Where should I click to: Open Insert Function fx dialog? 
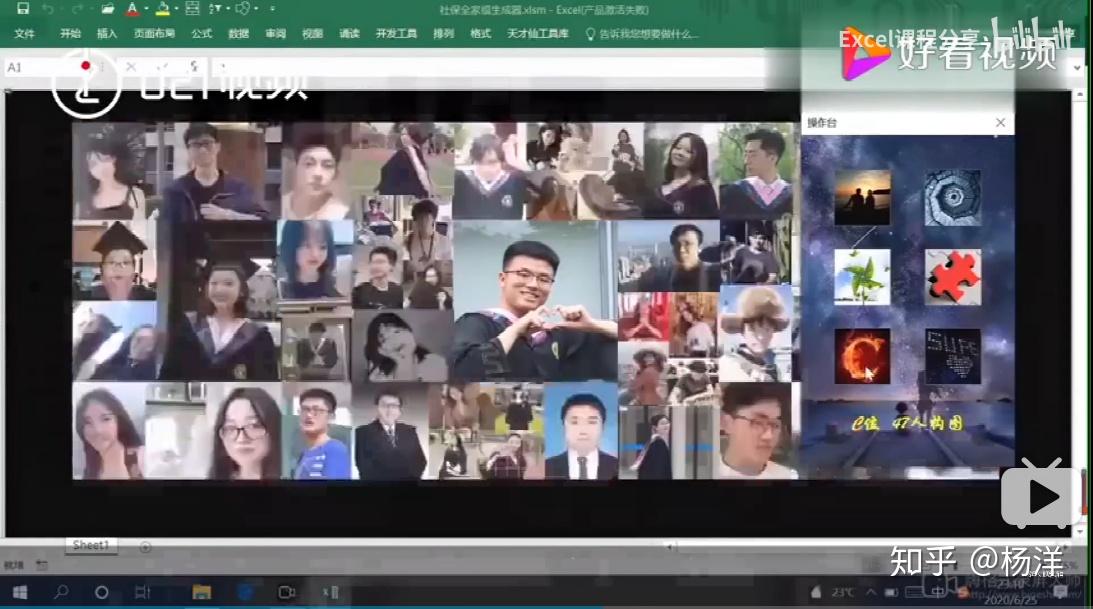click(194, 67)
